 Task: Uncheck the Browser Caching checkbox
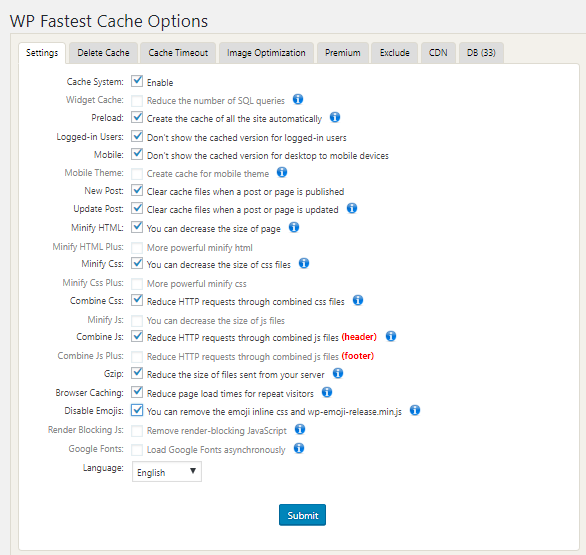(137, 392)
